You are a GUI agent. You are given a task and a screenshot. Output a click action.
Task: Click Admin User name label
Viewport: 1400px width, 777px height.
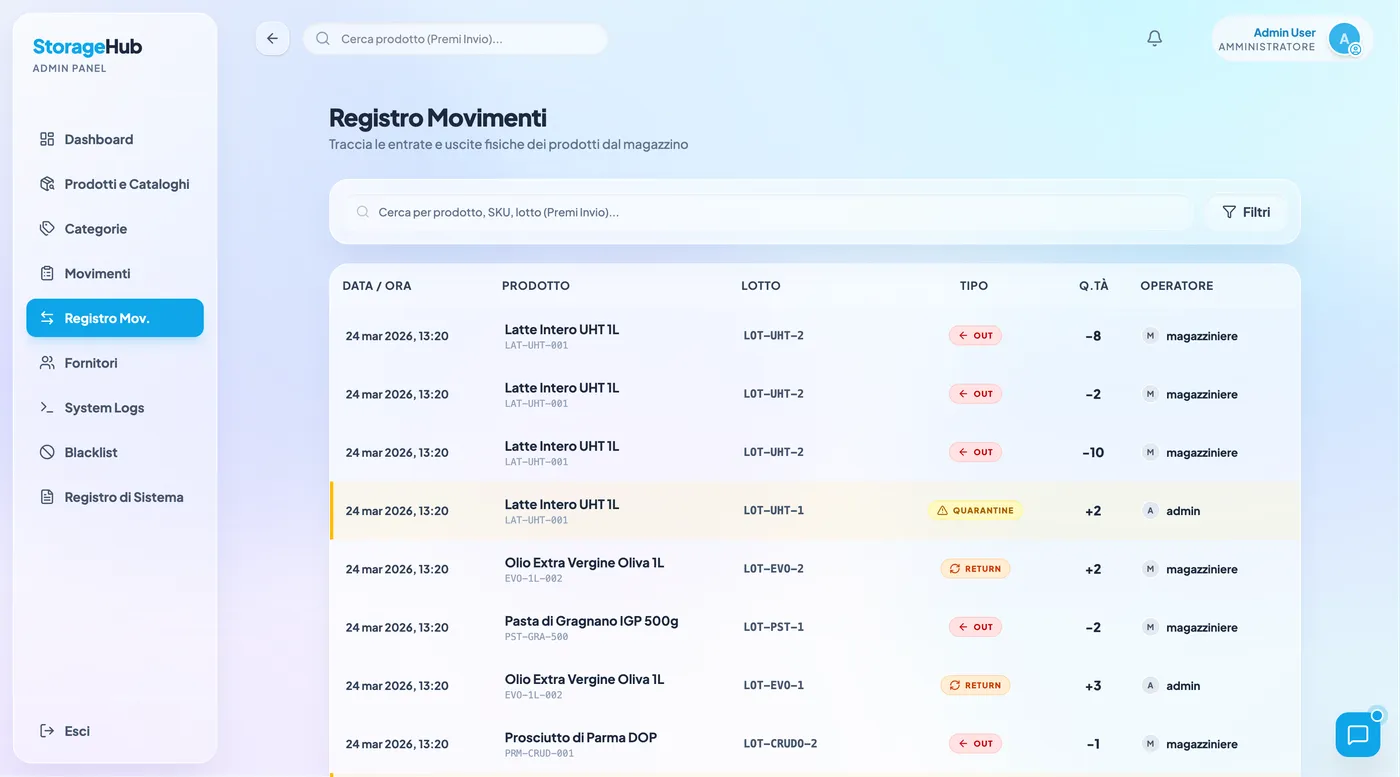tap(1285, 33)
